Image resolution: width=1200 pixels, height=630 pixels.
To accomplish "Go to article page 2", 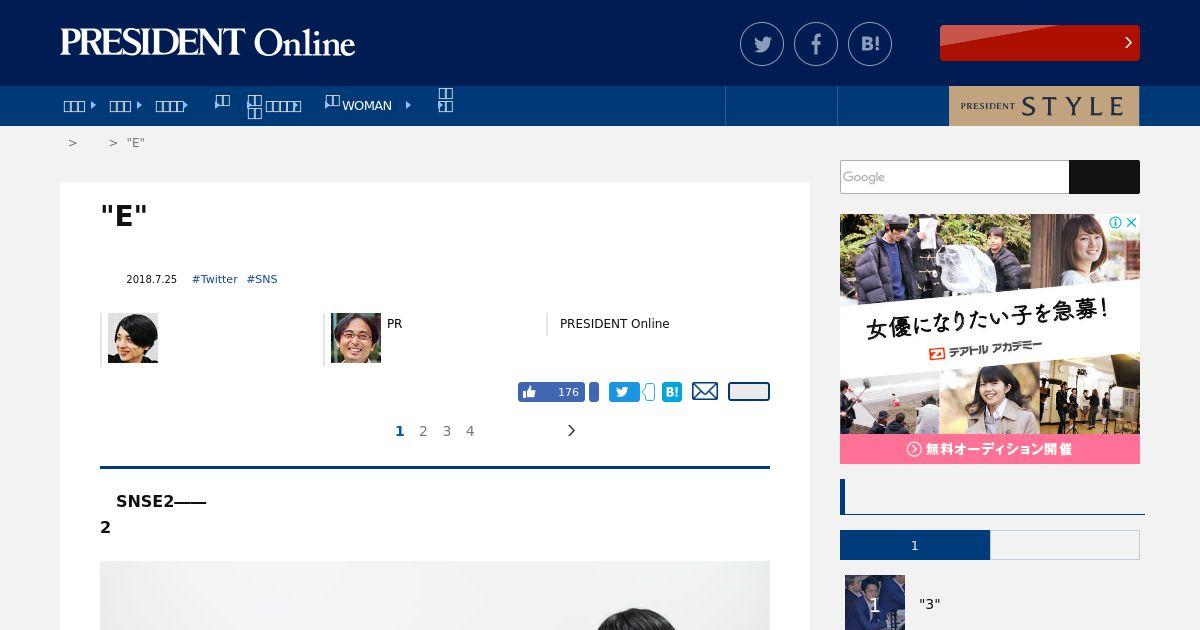I will coord(423,431).
